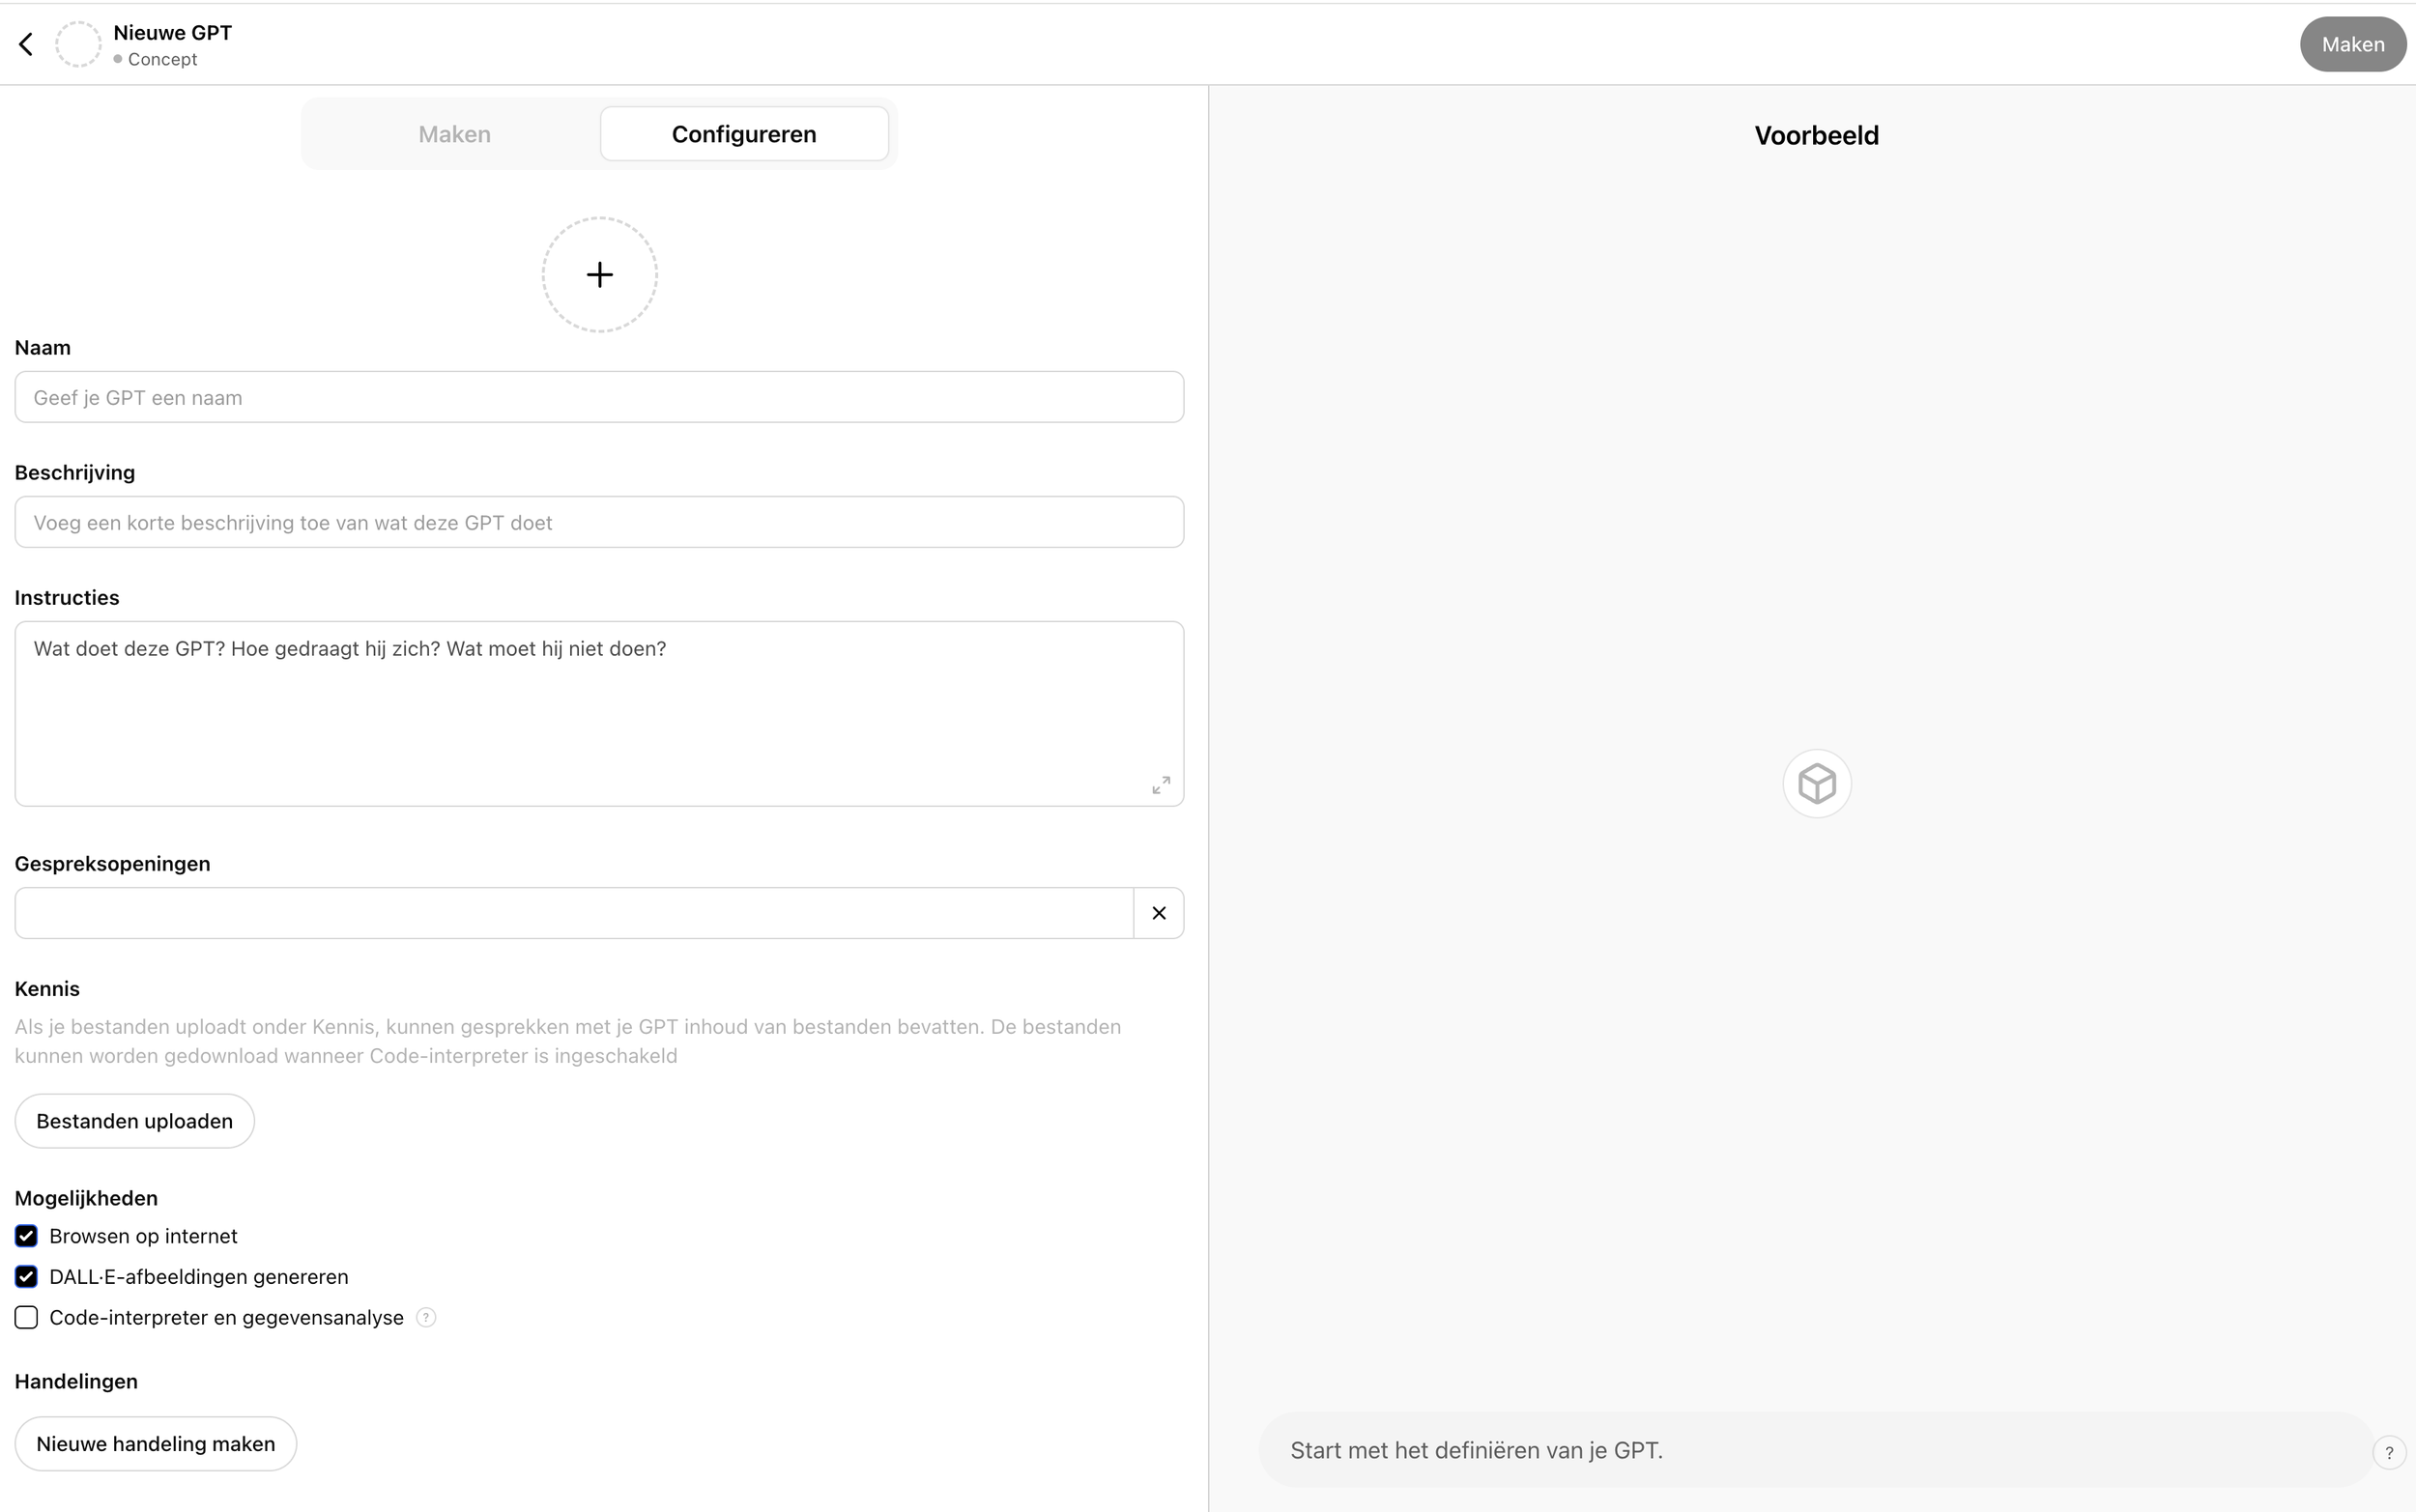Remove the conversation starter with X icon
The width and height of the screenshot is (2416, 1512).
1159,913
